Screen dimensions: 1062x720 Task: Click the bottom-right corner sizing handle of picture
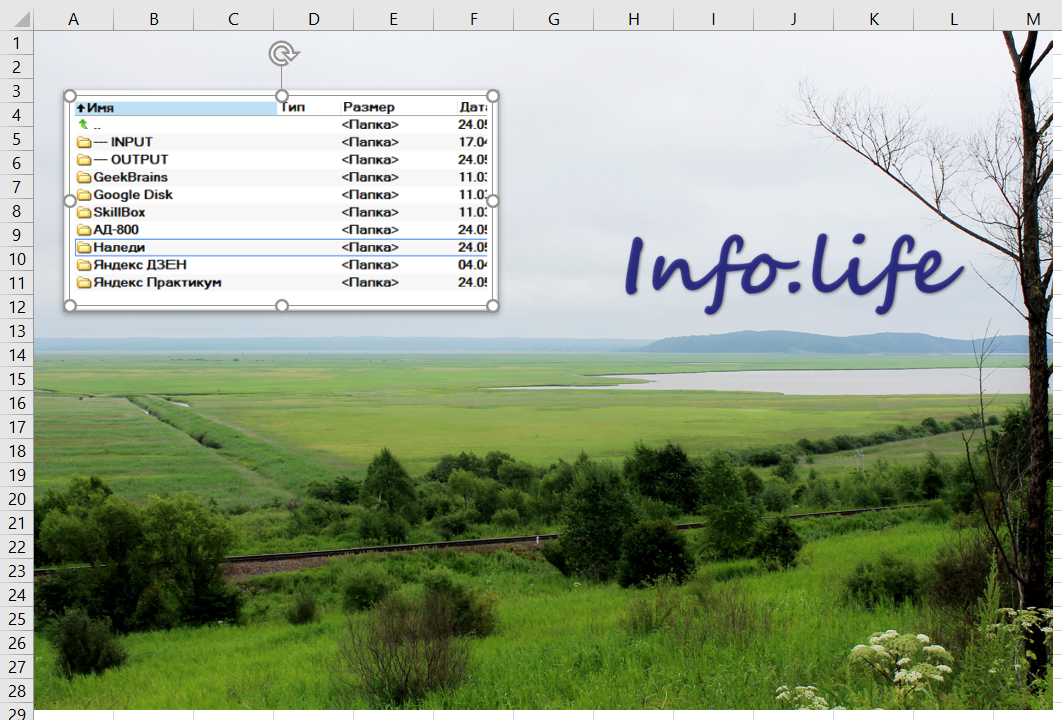pyautogui.click(x=493, y=305)
